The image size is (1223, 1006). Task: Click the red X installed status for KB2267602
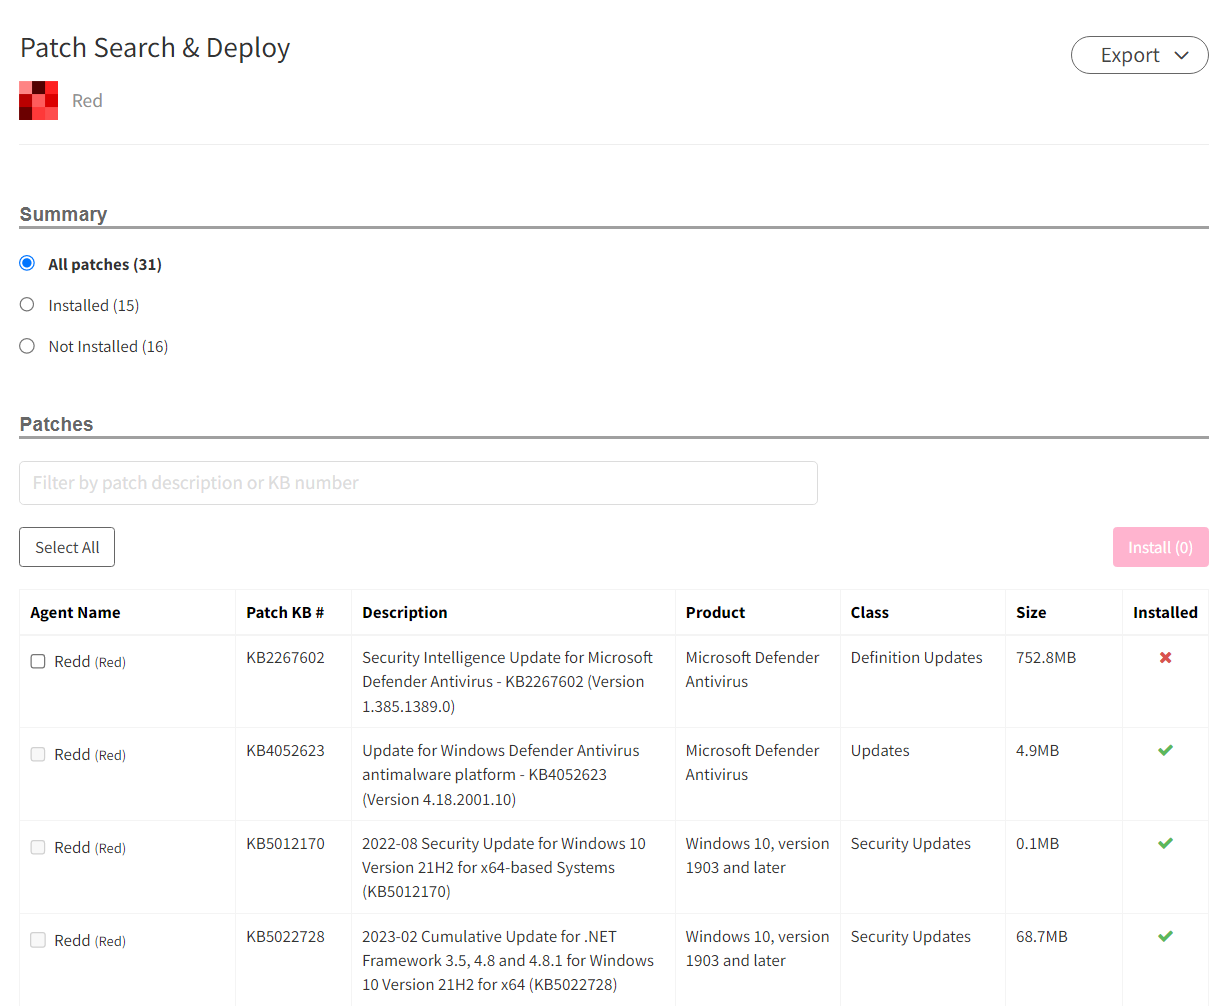tap(1165, 658)
